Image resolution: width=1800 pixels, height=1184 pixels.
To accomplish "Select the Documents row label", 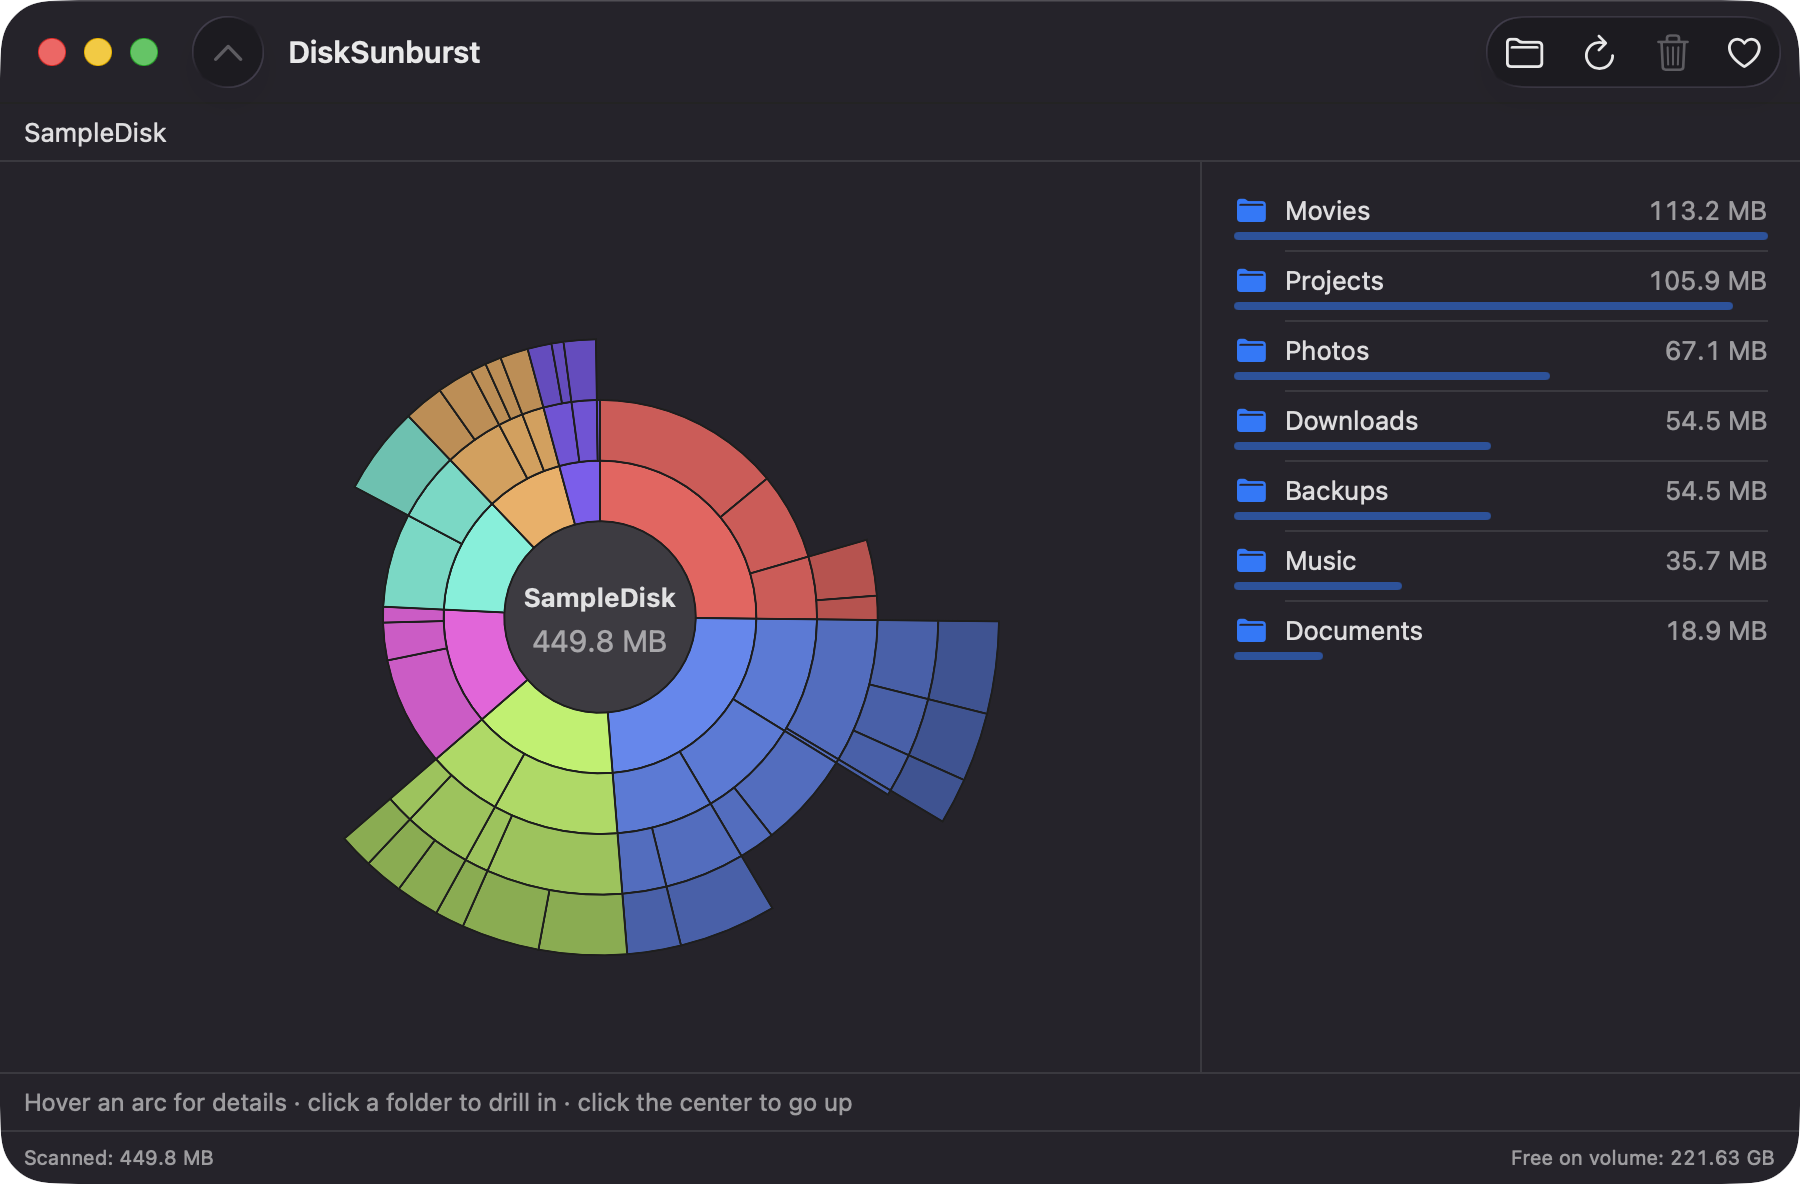I will 1353,631.
